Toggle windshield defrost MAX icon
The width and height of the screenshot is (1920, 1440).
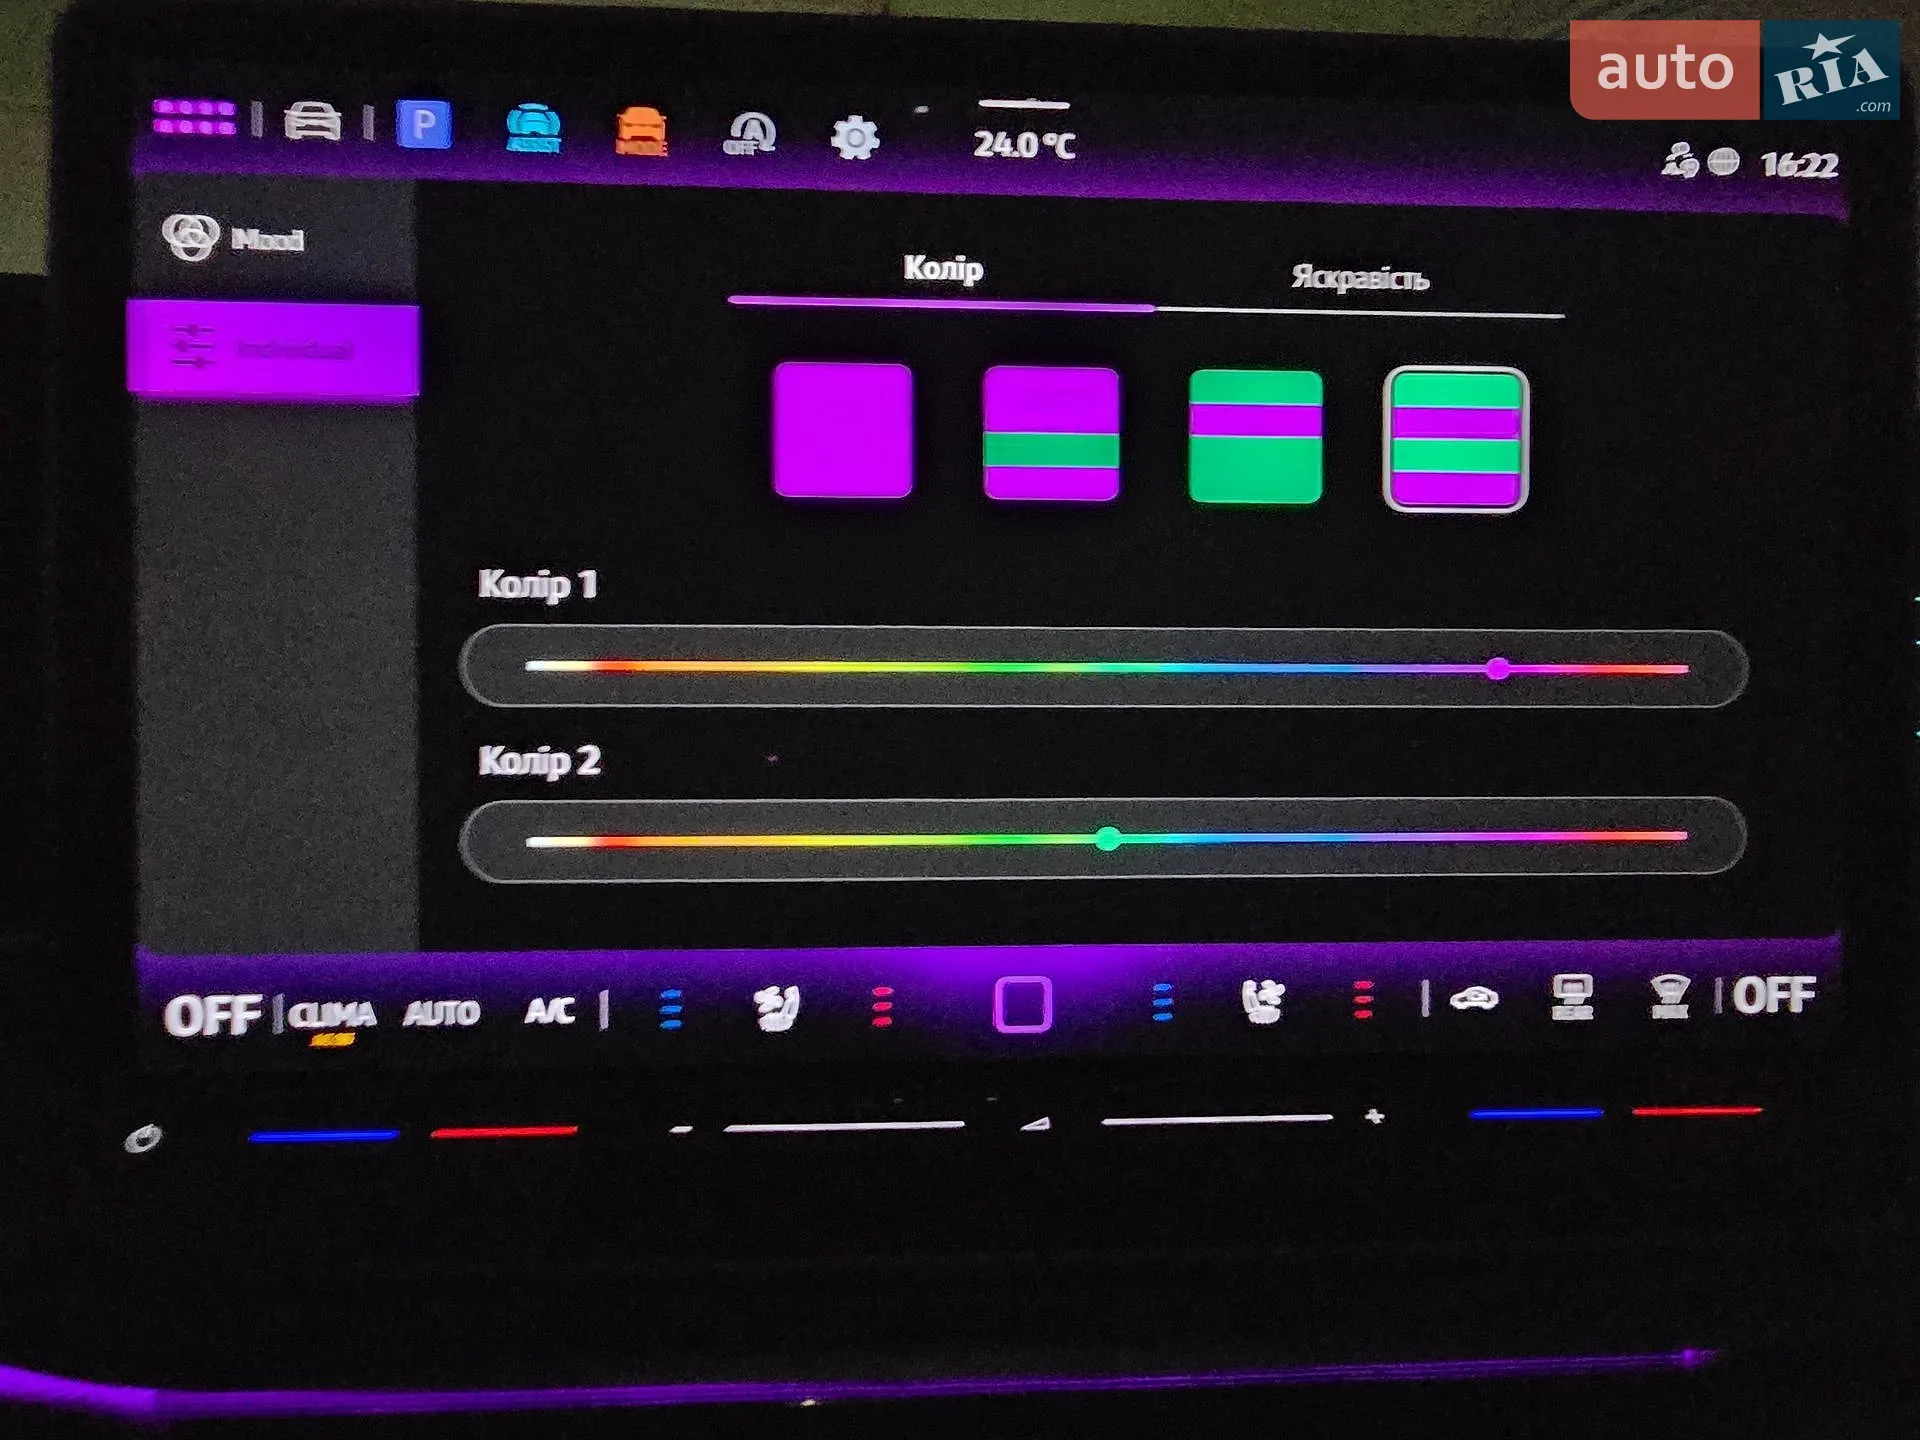pos(1669,996)
